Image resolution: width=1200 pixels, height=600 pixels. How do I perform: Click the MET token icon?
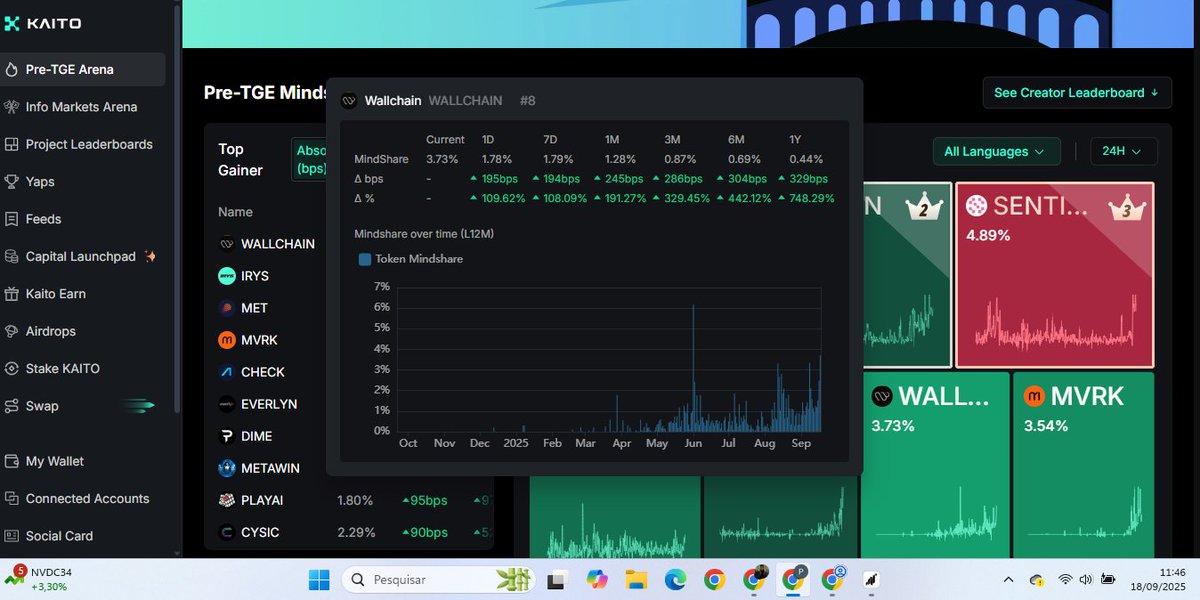(x=227, y=308)
